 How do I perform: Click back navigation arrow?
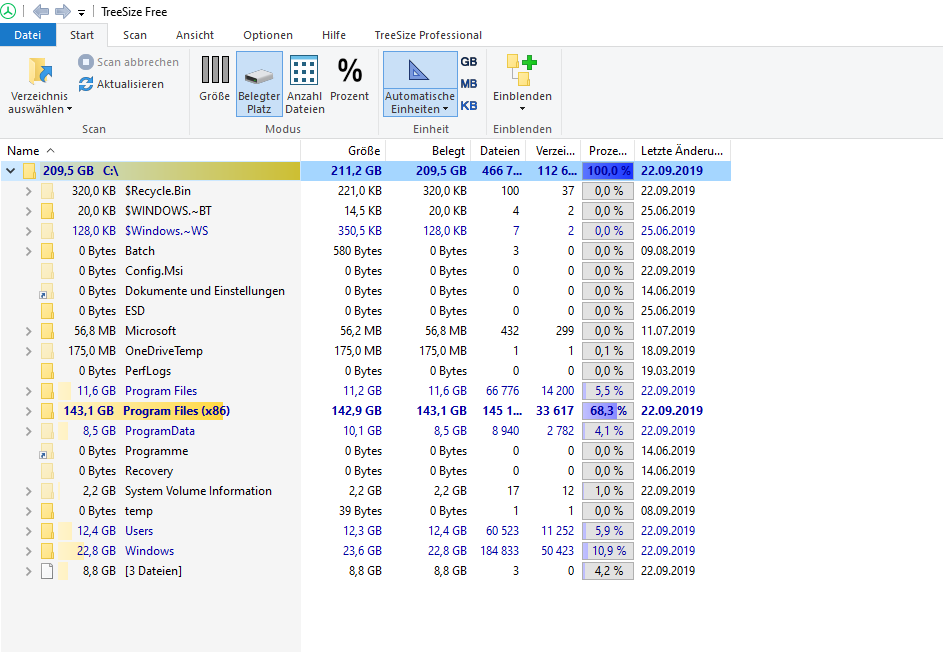click(x=41, y=11)
